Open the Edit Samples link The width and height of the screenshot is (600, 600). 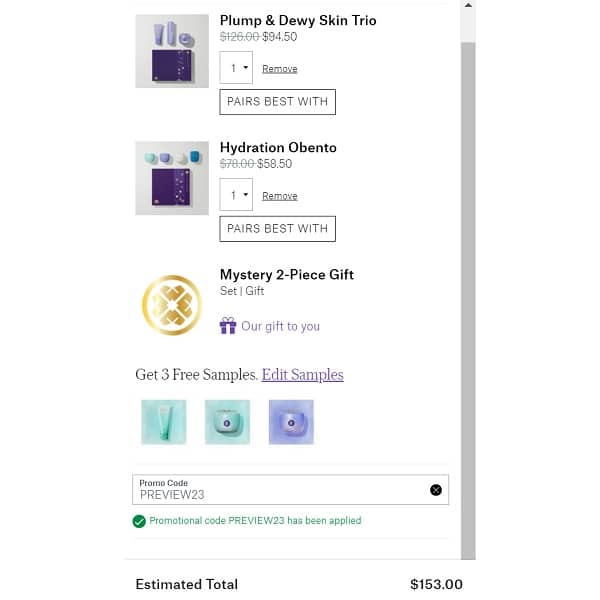302,375
